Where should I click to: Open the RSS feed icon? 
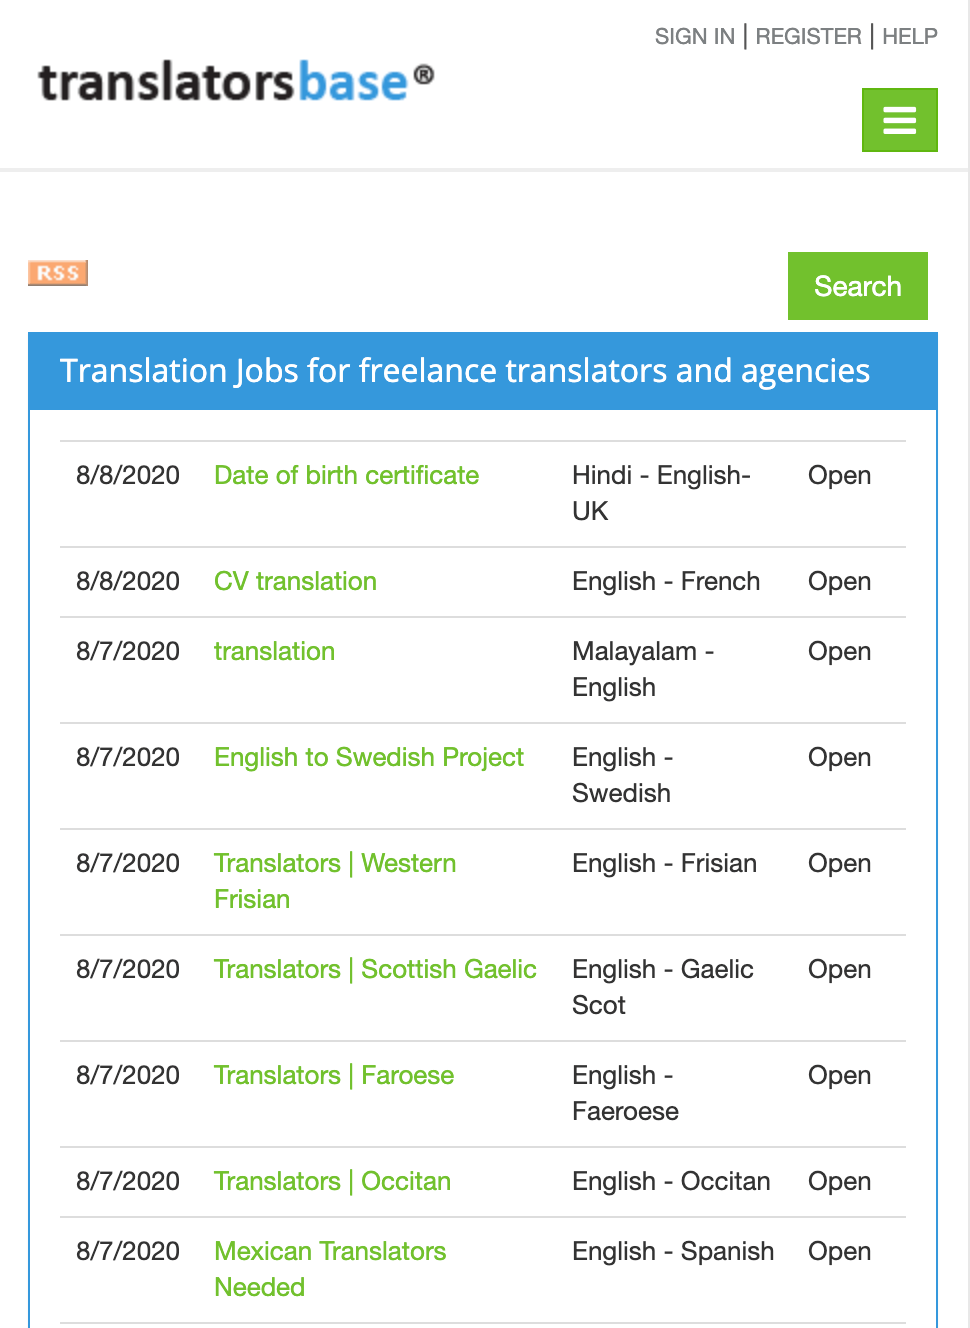coord(57,272)
